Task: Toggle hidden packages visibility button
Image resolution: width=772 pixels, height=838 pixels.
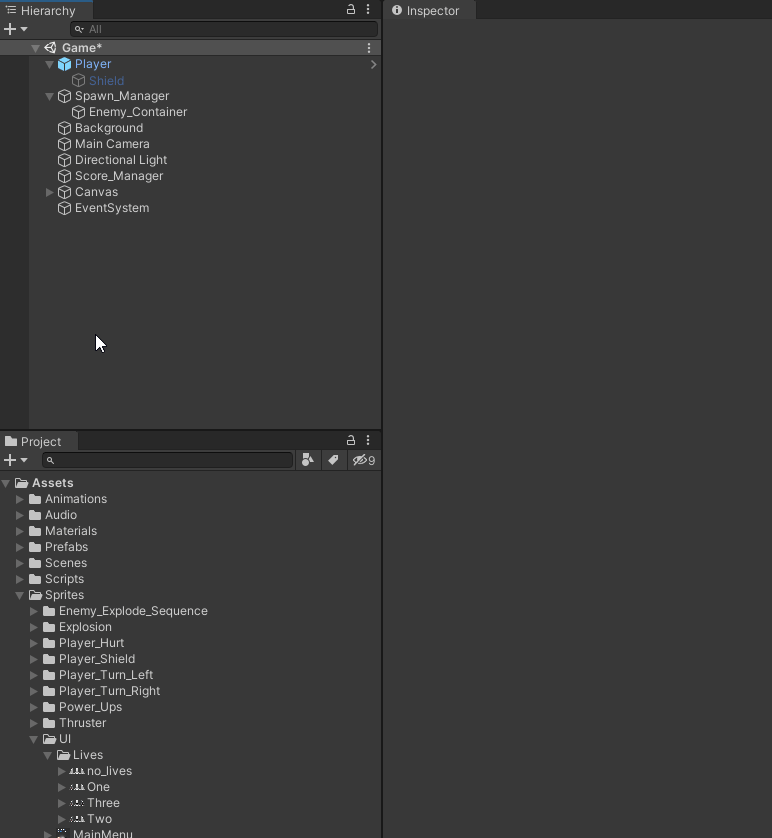Action: tap(364, 460)
